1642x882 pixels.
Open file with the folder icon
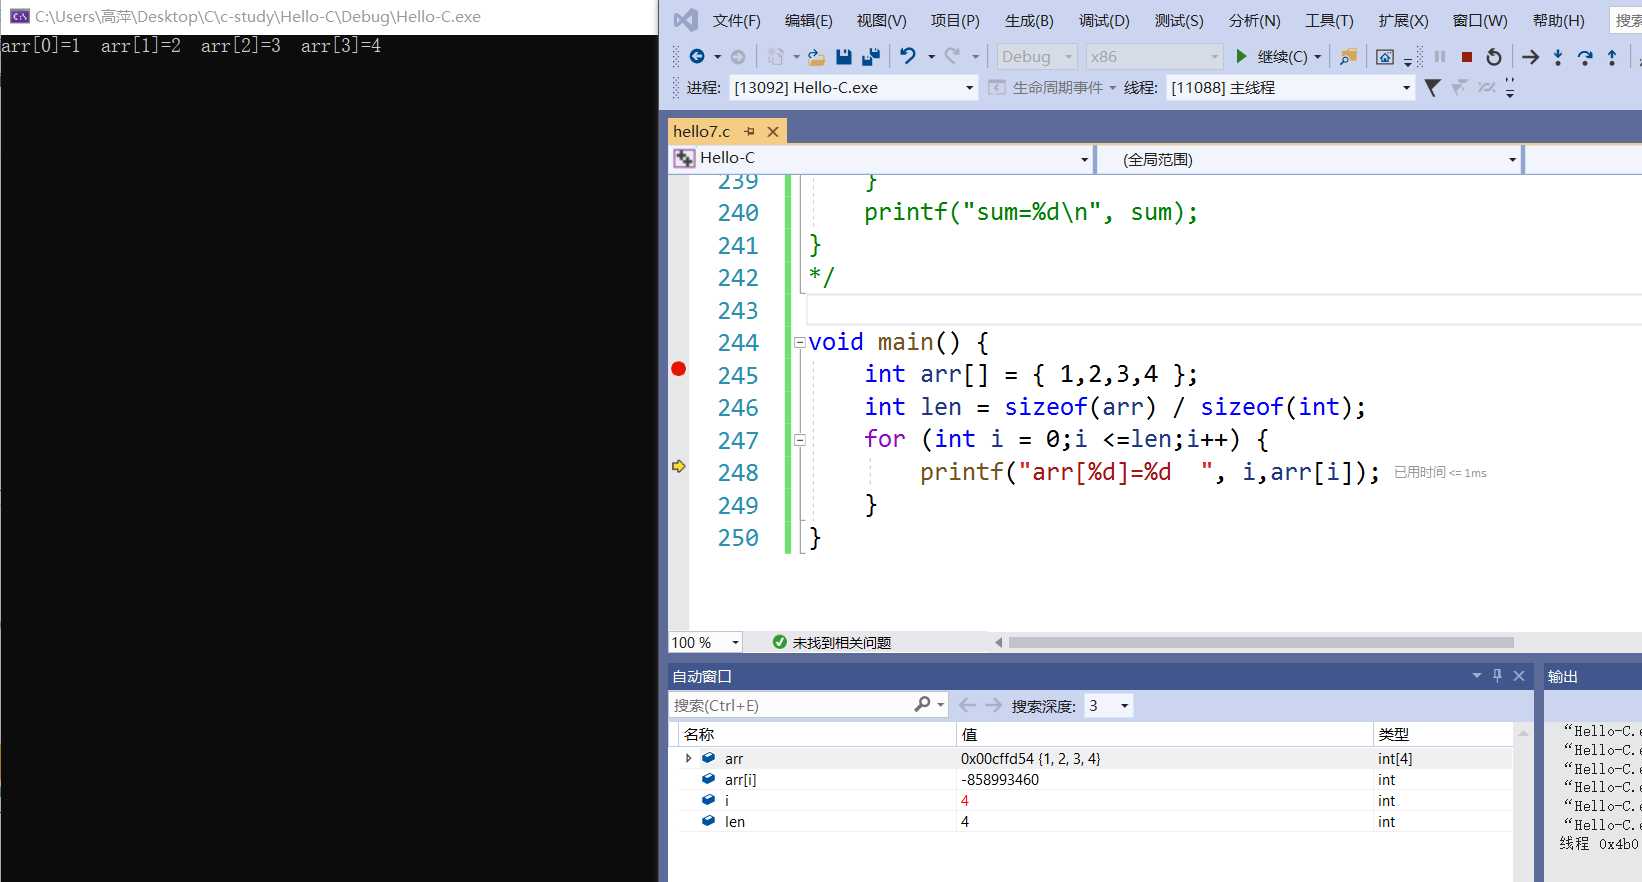816,57
